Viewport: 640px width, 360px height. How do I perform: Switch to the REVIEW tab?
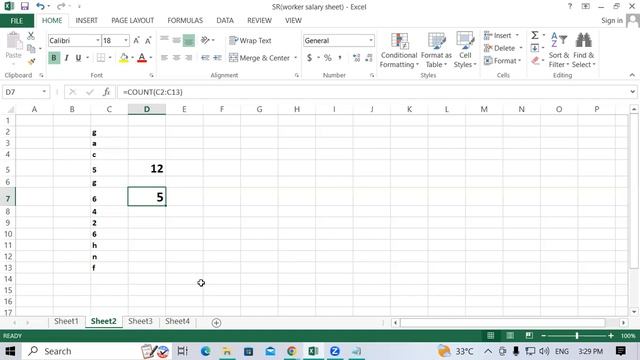tap(259, 20)
